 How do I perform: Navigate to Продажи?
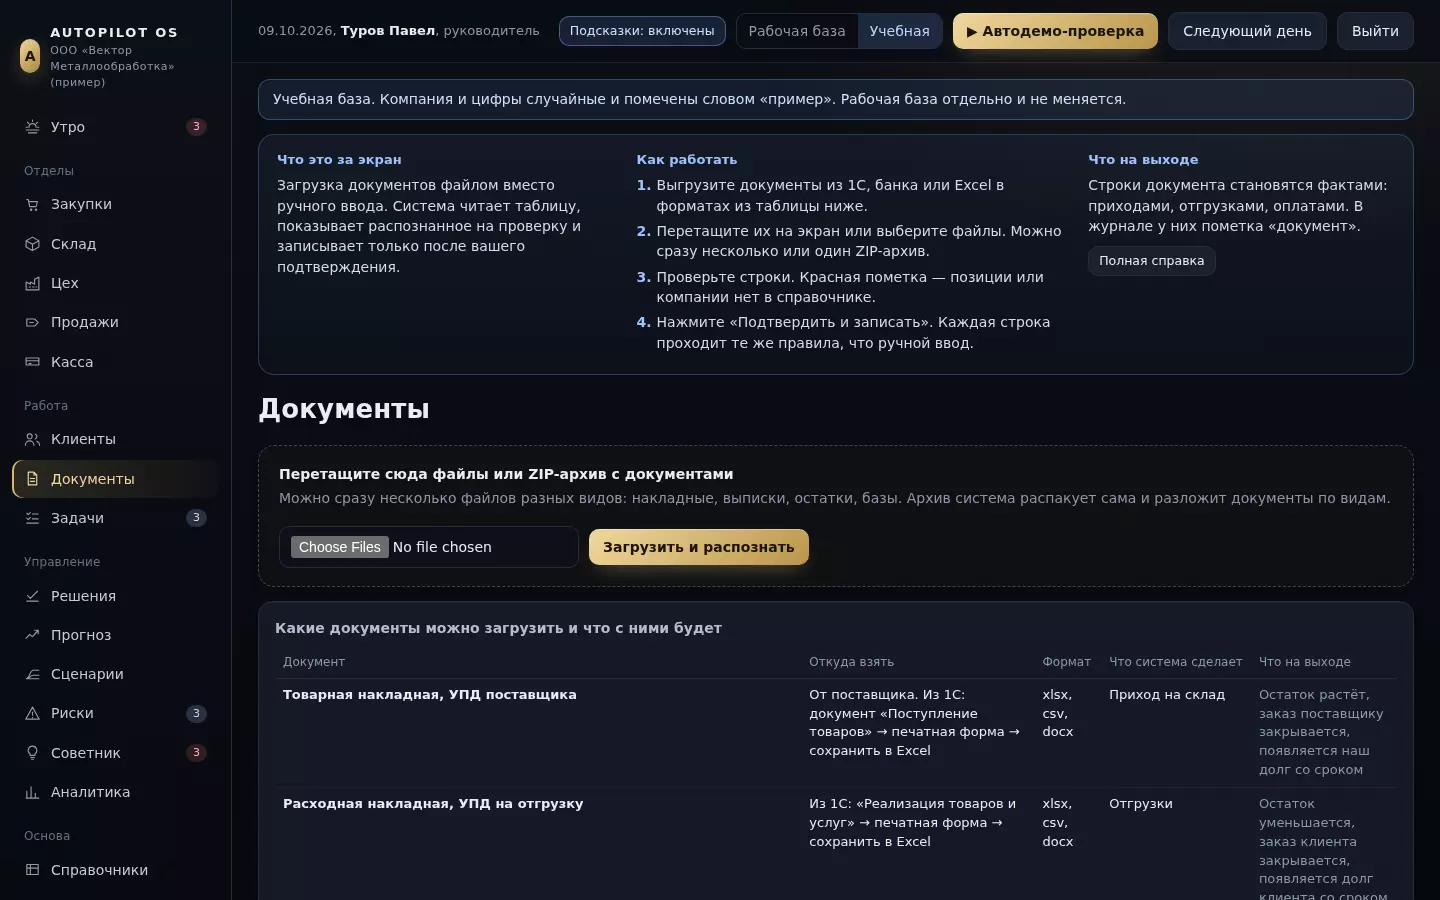(x=115, y=322)
